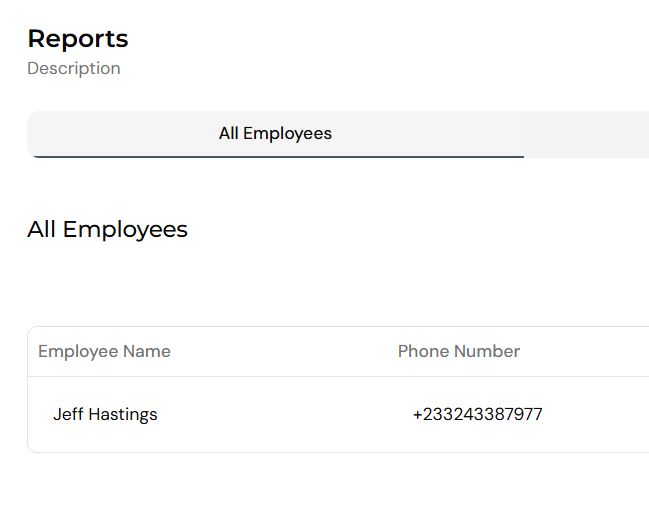Click the Description subtitle under Reports
The image size is (649, 523).
pyautogui.click(x=74, y=68)
